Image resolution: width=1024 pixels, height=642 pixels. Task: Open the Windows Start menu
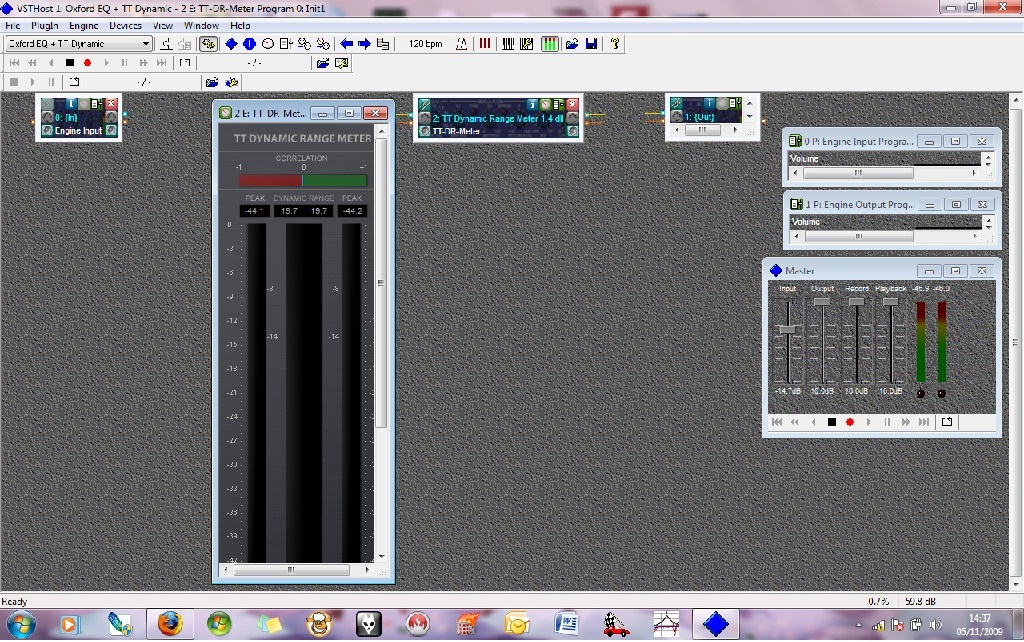[x=21, y=624]
